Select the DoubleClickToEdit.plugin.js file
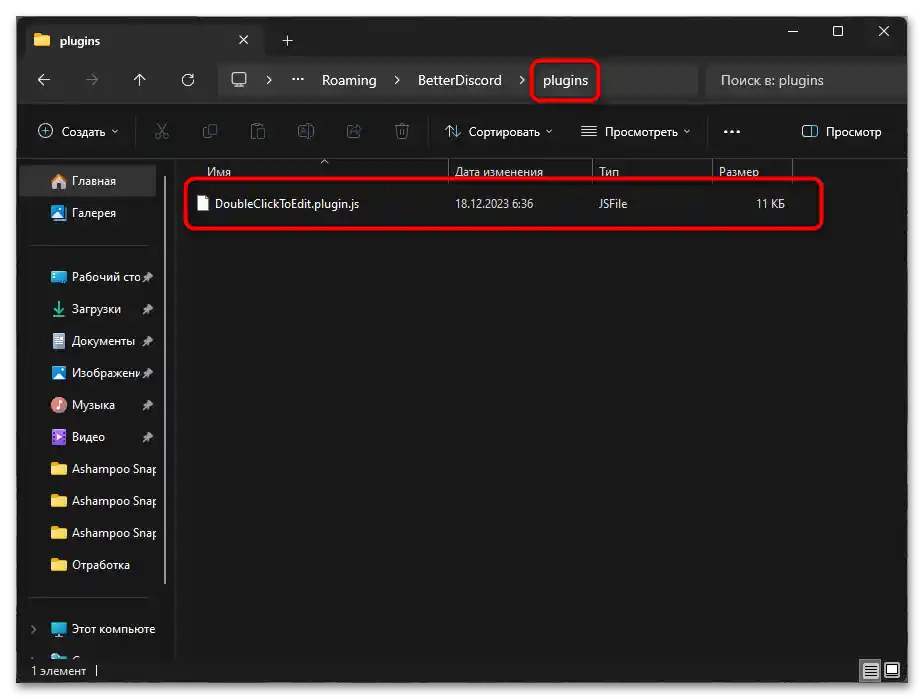Screen dimensions: 924x699 click(286, 204)
